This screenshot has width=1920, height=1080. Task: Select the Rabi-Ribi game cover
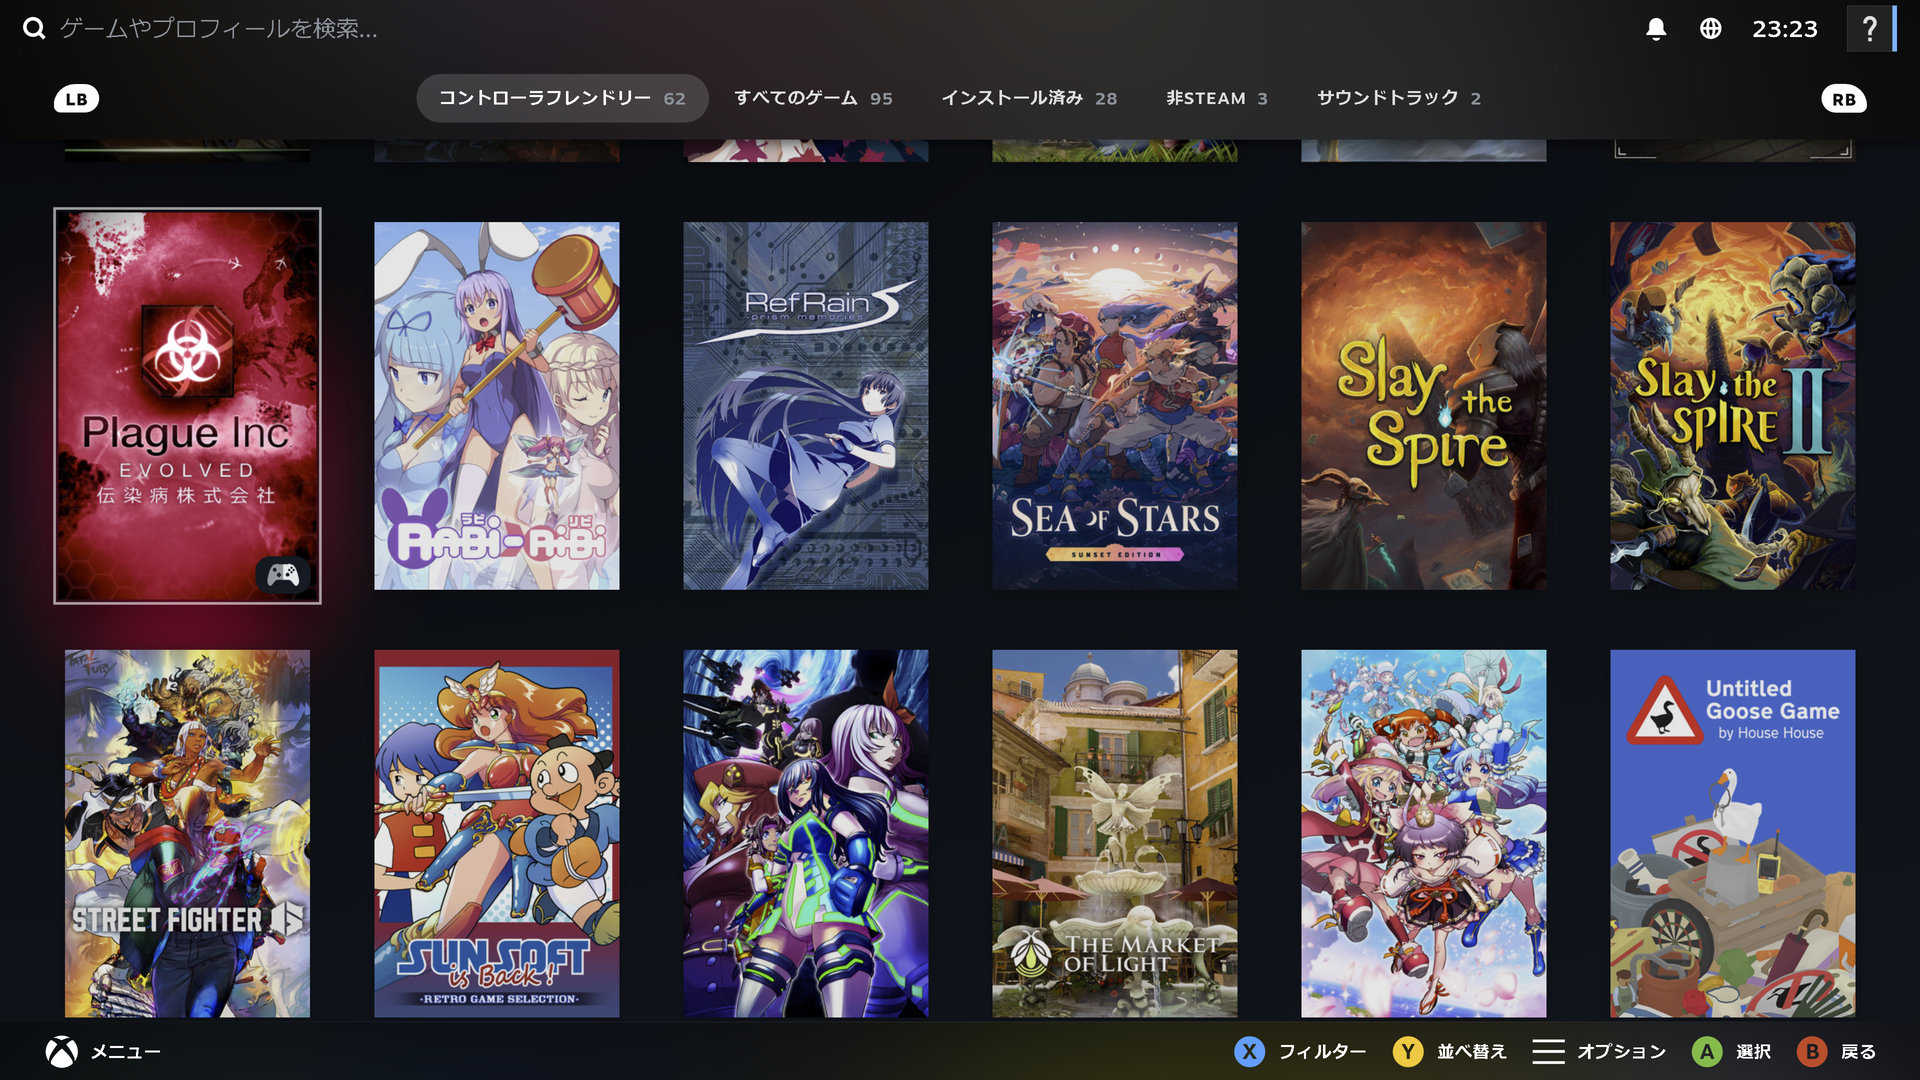point(497,406)
